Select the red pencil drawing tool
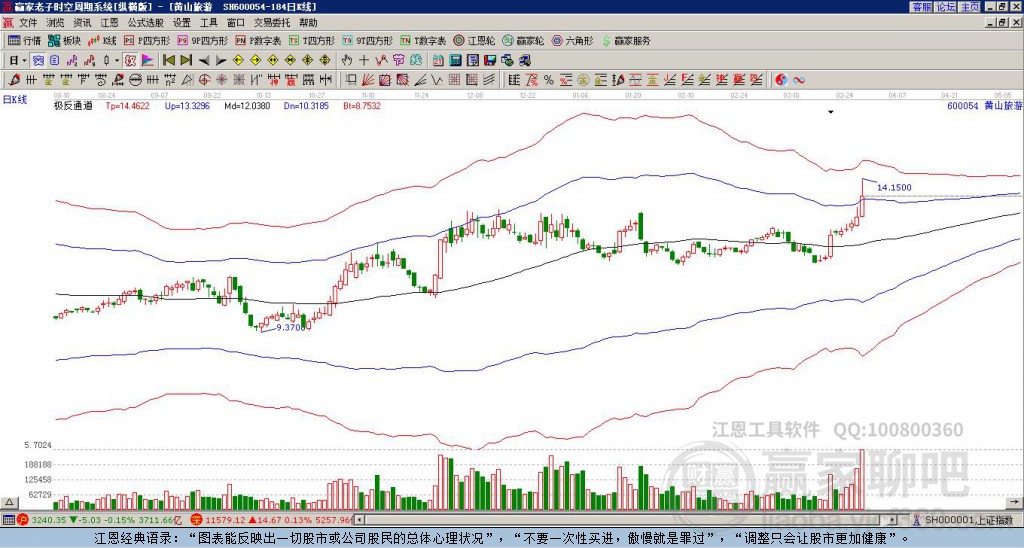The height and width of the screenshot is (548, 1024). [x=14, y=80]
